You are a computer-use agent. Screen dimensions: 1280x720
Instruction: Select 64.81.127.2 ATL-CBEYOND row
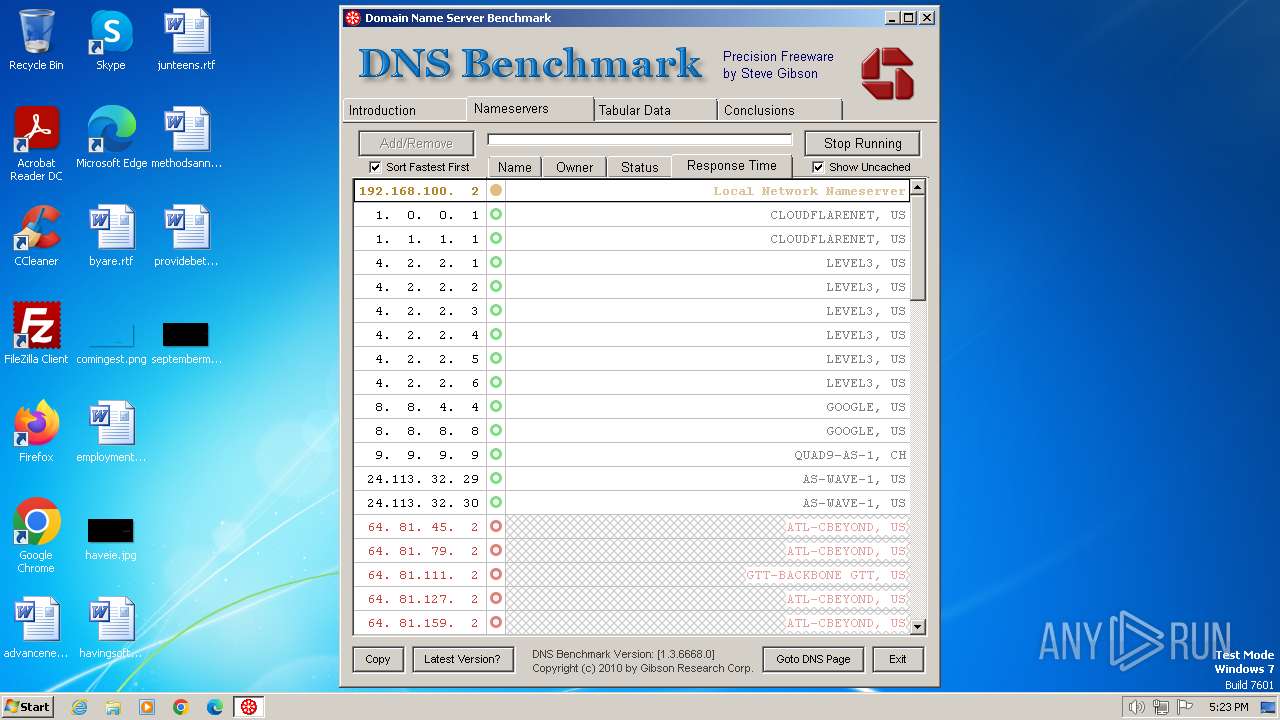coord(632,598)
